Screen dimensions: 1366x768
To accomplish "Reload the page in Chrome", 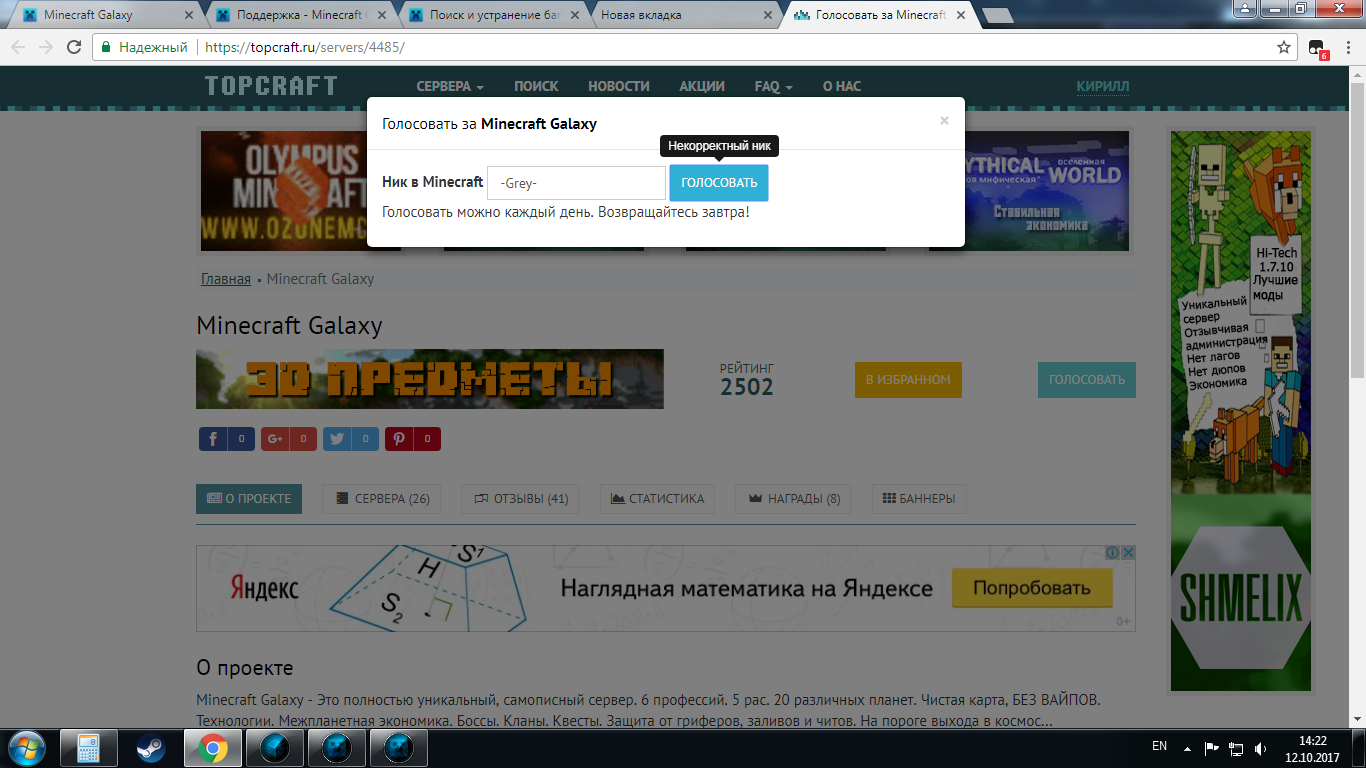I will [74, 47].
